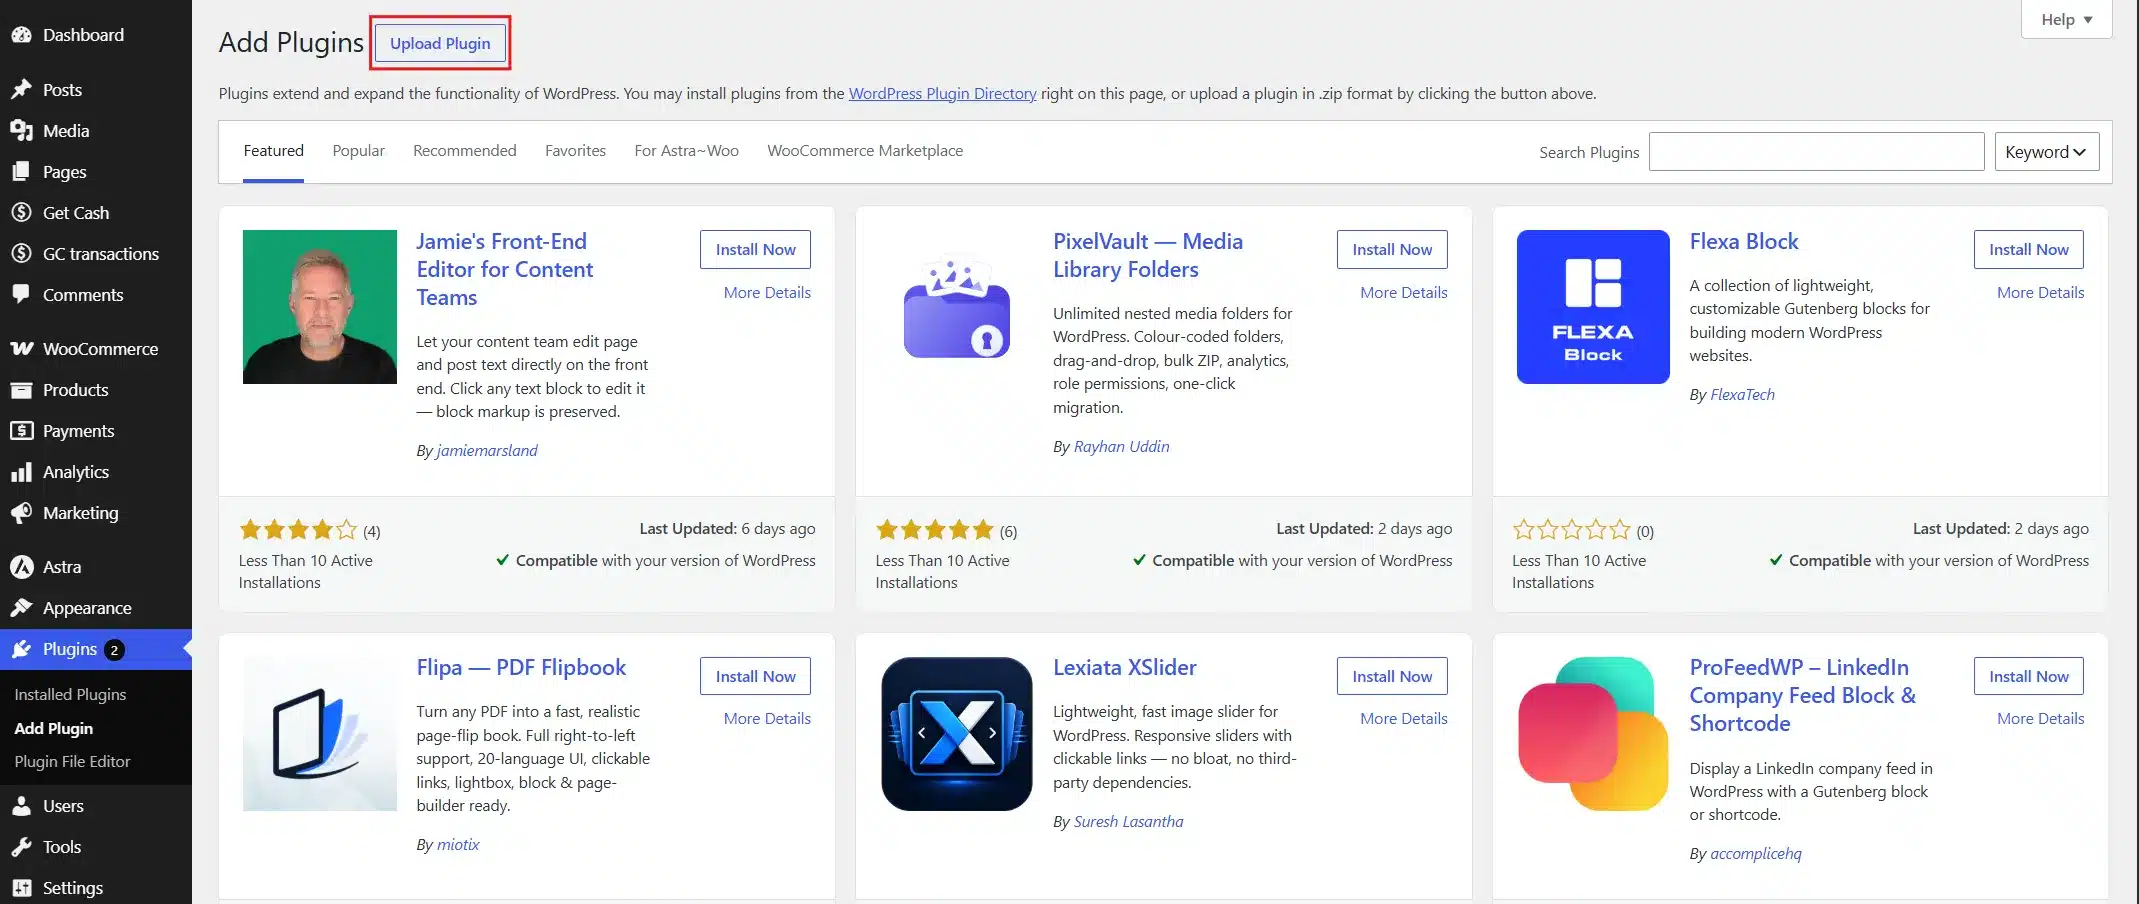The image size is (2139, 904).
Task: View More Details for ProFeedWP
Action: point(2040,719)
